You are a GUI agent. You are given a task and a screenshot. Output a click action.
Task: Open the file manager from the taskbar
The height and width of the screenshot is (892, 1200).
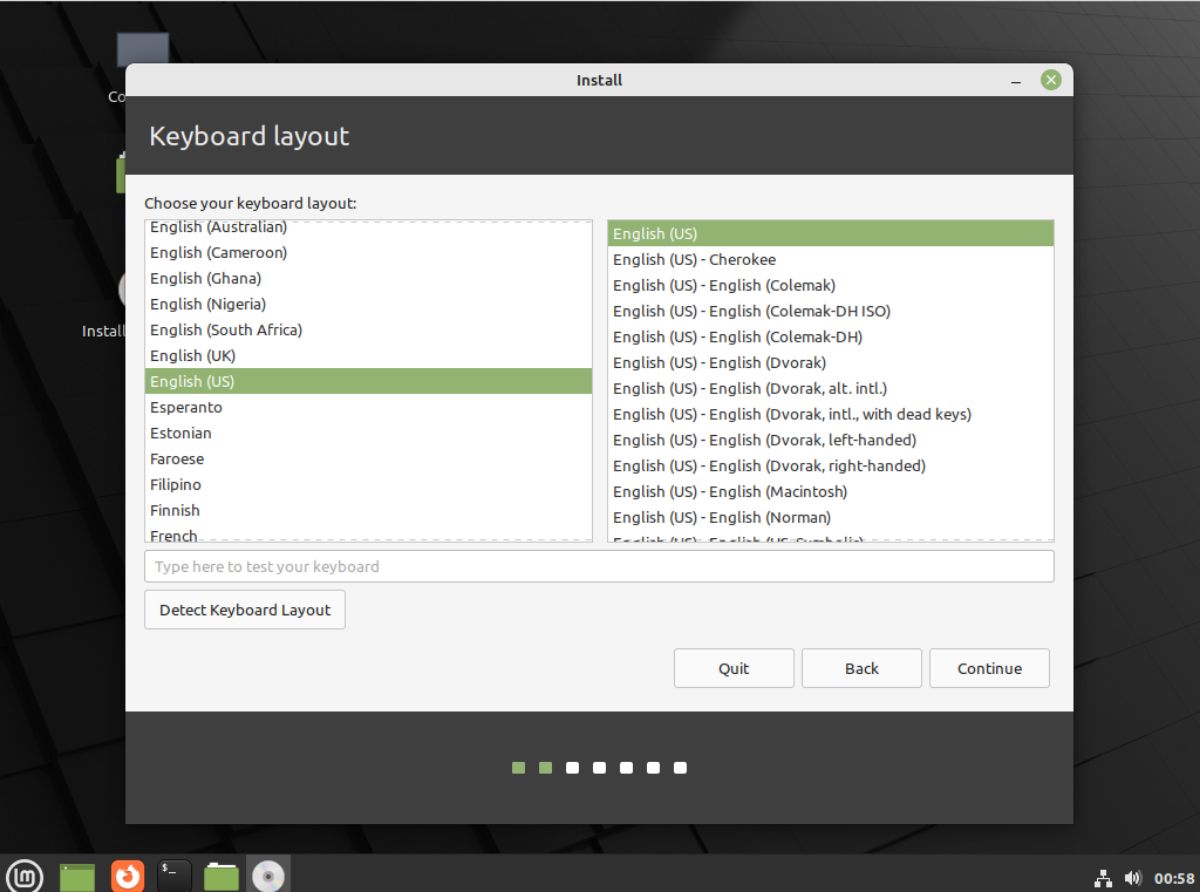(x=220, y=873)
